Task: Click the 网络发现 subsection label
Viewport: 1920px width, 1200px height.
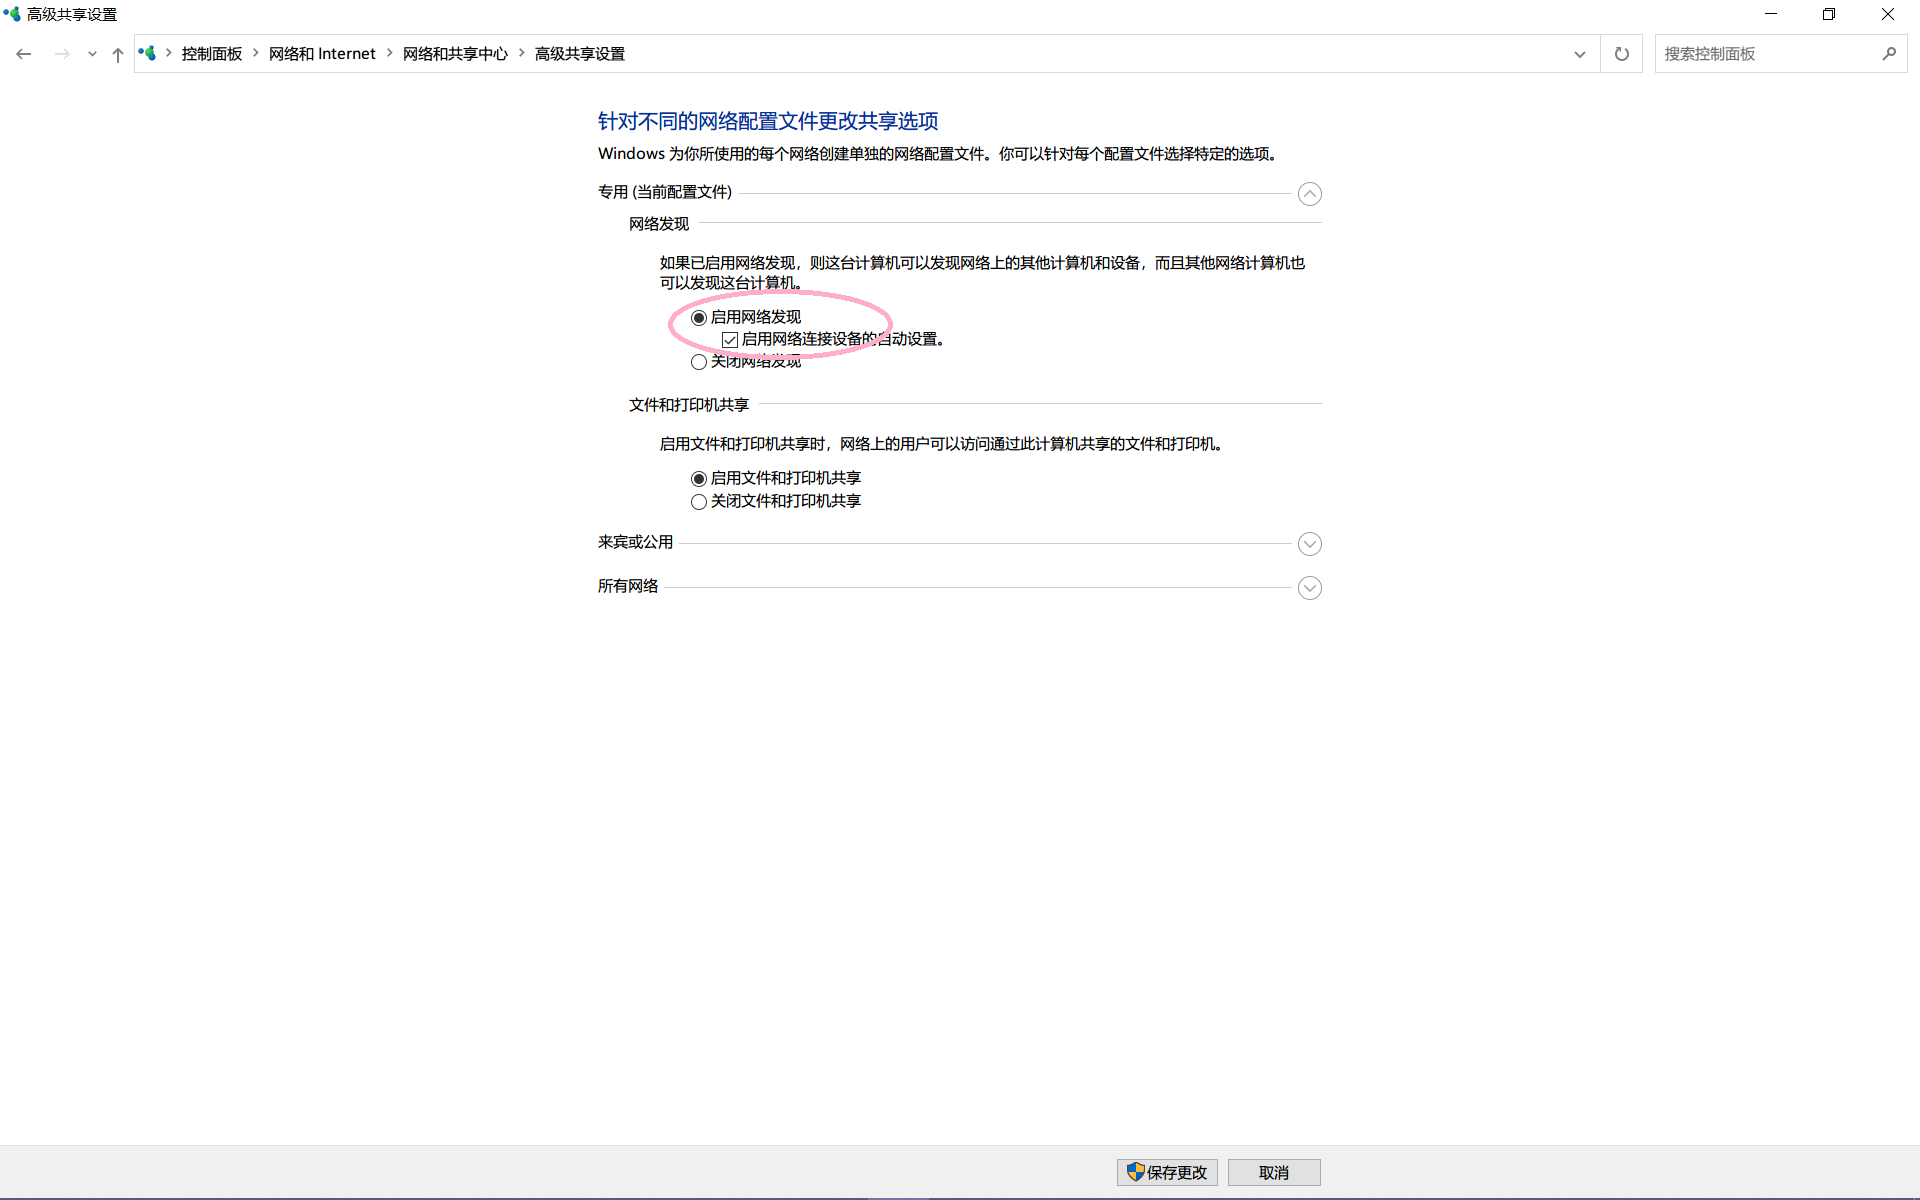Action: (659, 224)
